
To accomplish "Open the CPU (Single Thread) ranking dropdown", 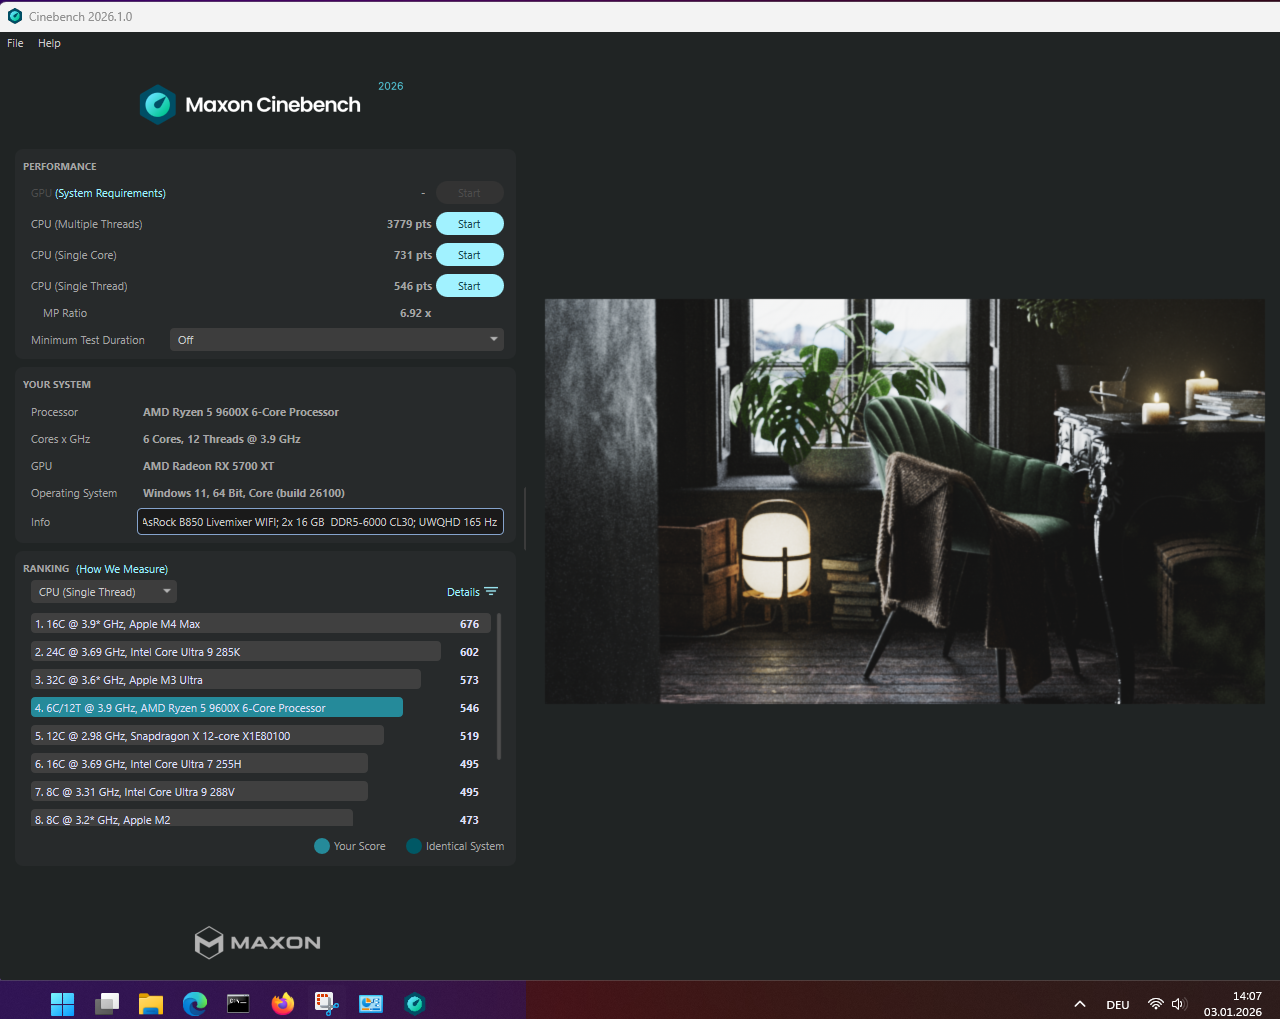I will pos(104,592).
